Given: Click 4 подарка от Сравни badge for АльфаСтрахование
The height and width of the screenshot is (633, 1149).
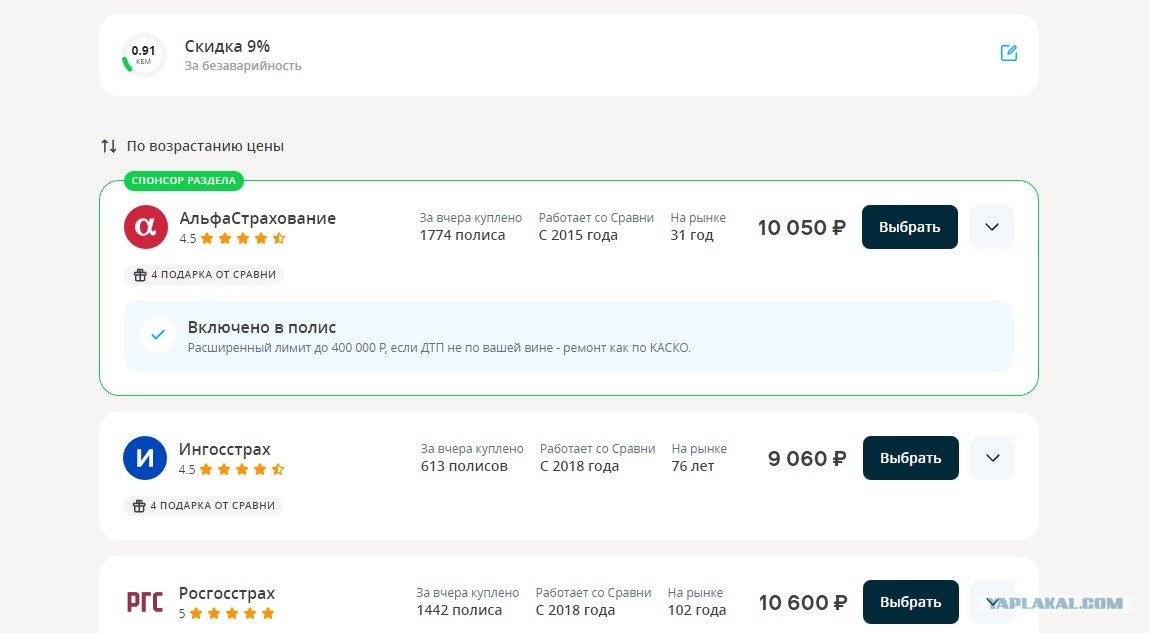Looking at the screenshot, I should point(204,275).
